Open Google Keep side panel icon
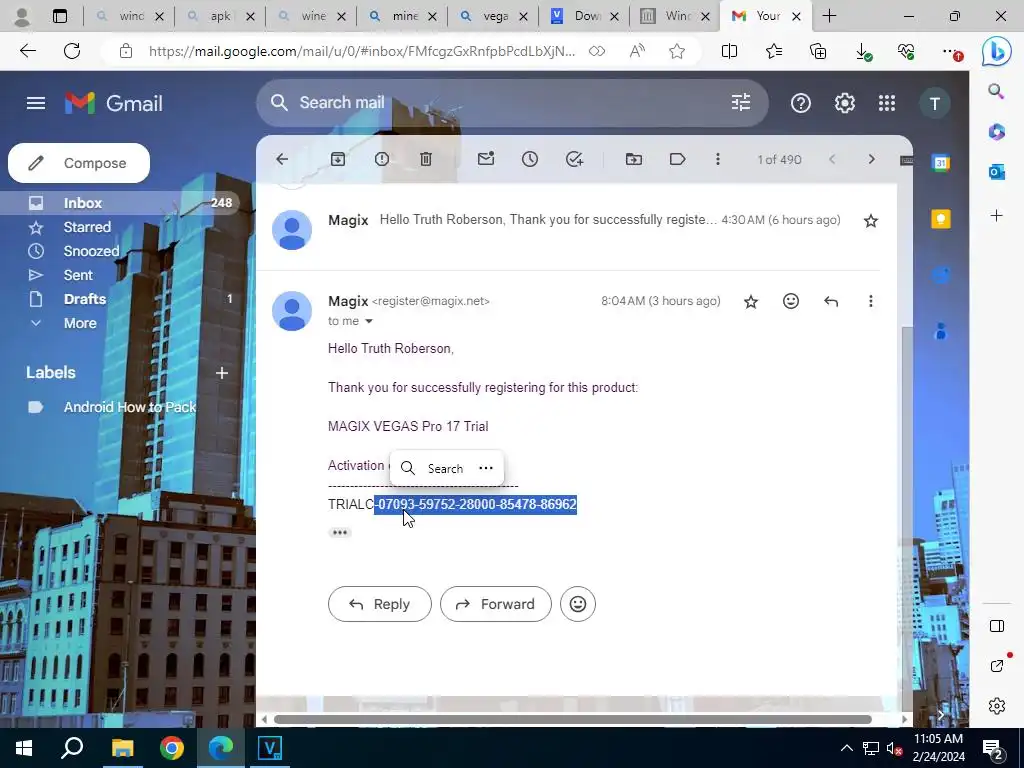The height and width of the screenshot is (768, 1024). [941, 219]
